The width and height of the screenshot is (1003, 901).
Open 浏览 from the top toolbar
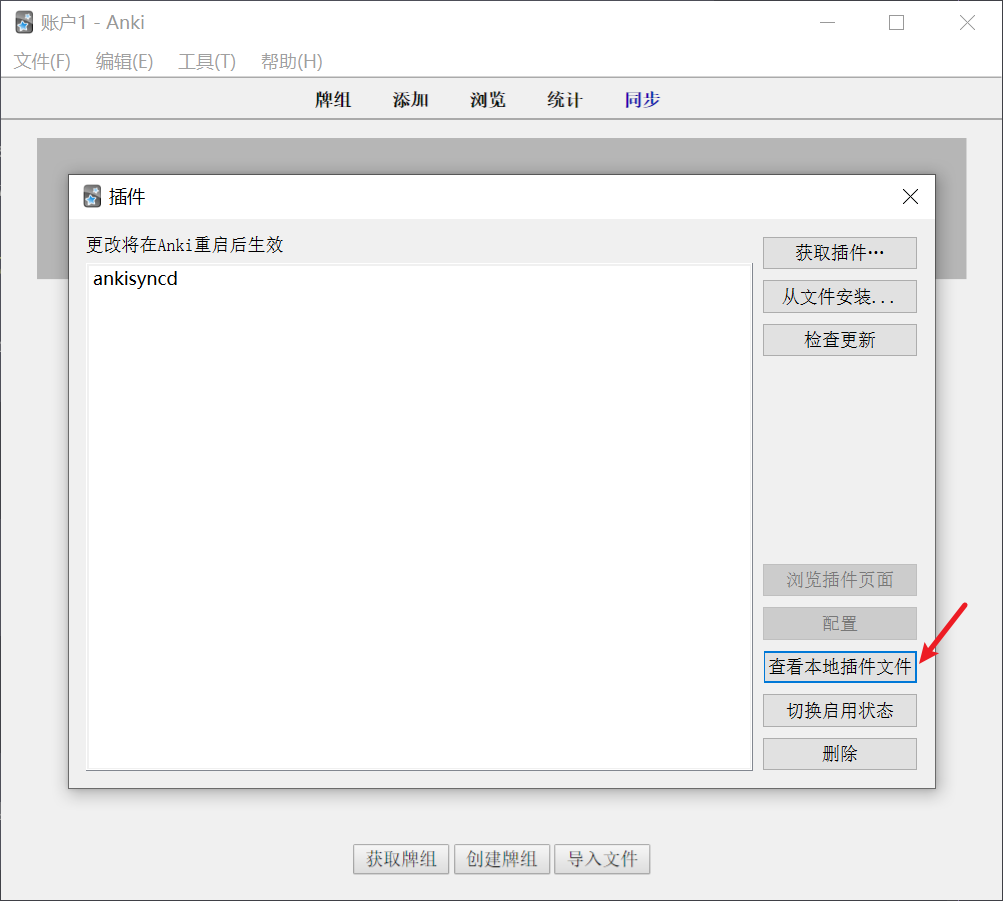488,100
